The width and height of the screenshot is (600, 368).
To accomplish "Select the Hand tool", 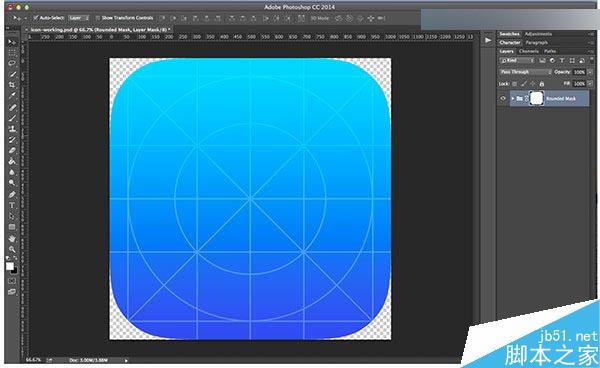I will [x=12, y=238].
